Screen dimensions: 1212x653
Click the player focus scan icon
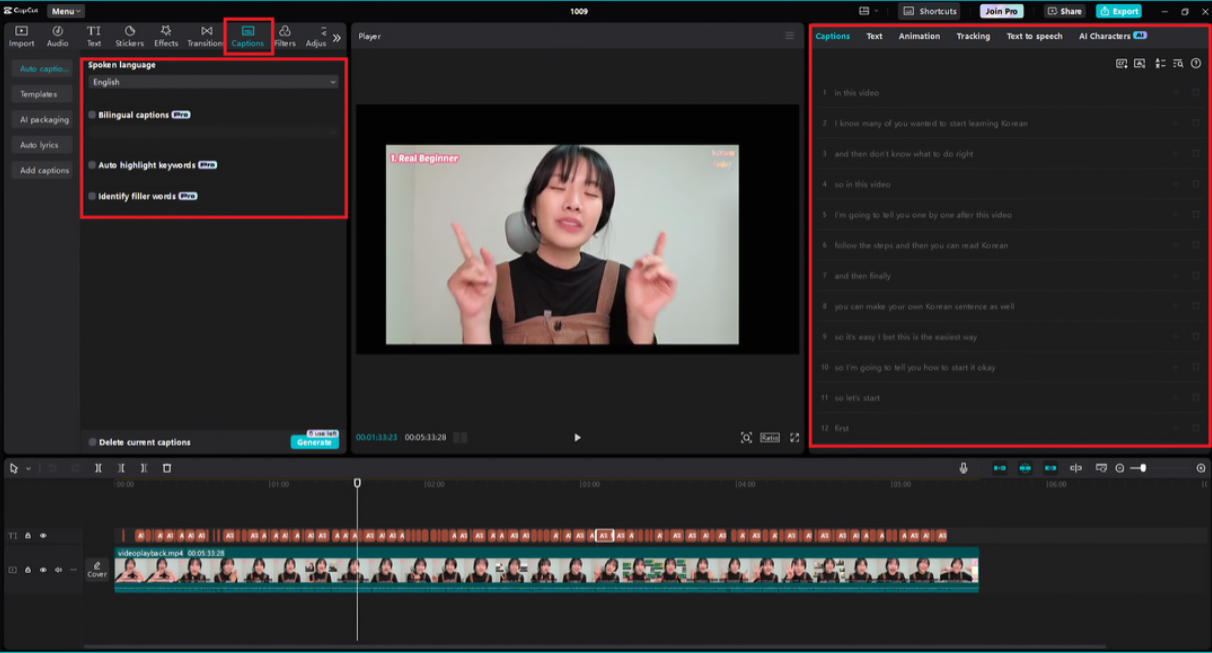coord(746,437)
